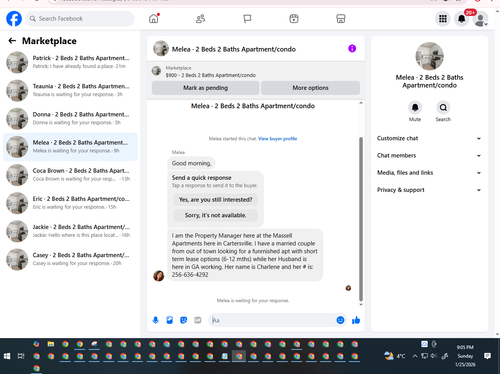This screenshot has height=374, width=500.
Task: Open Patrick's 2 Beds 2 Baths conversation
Action: click(70, 62)
